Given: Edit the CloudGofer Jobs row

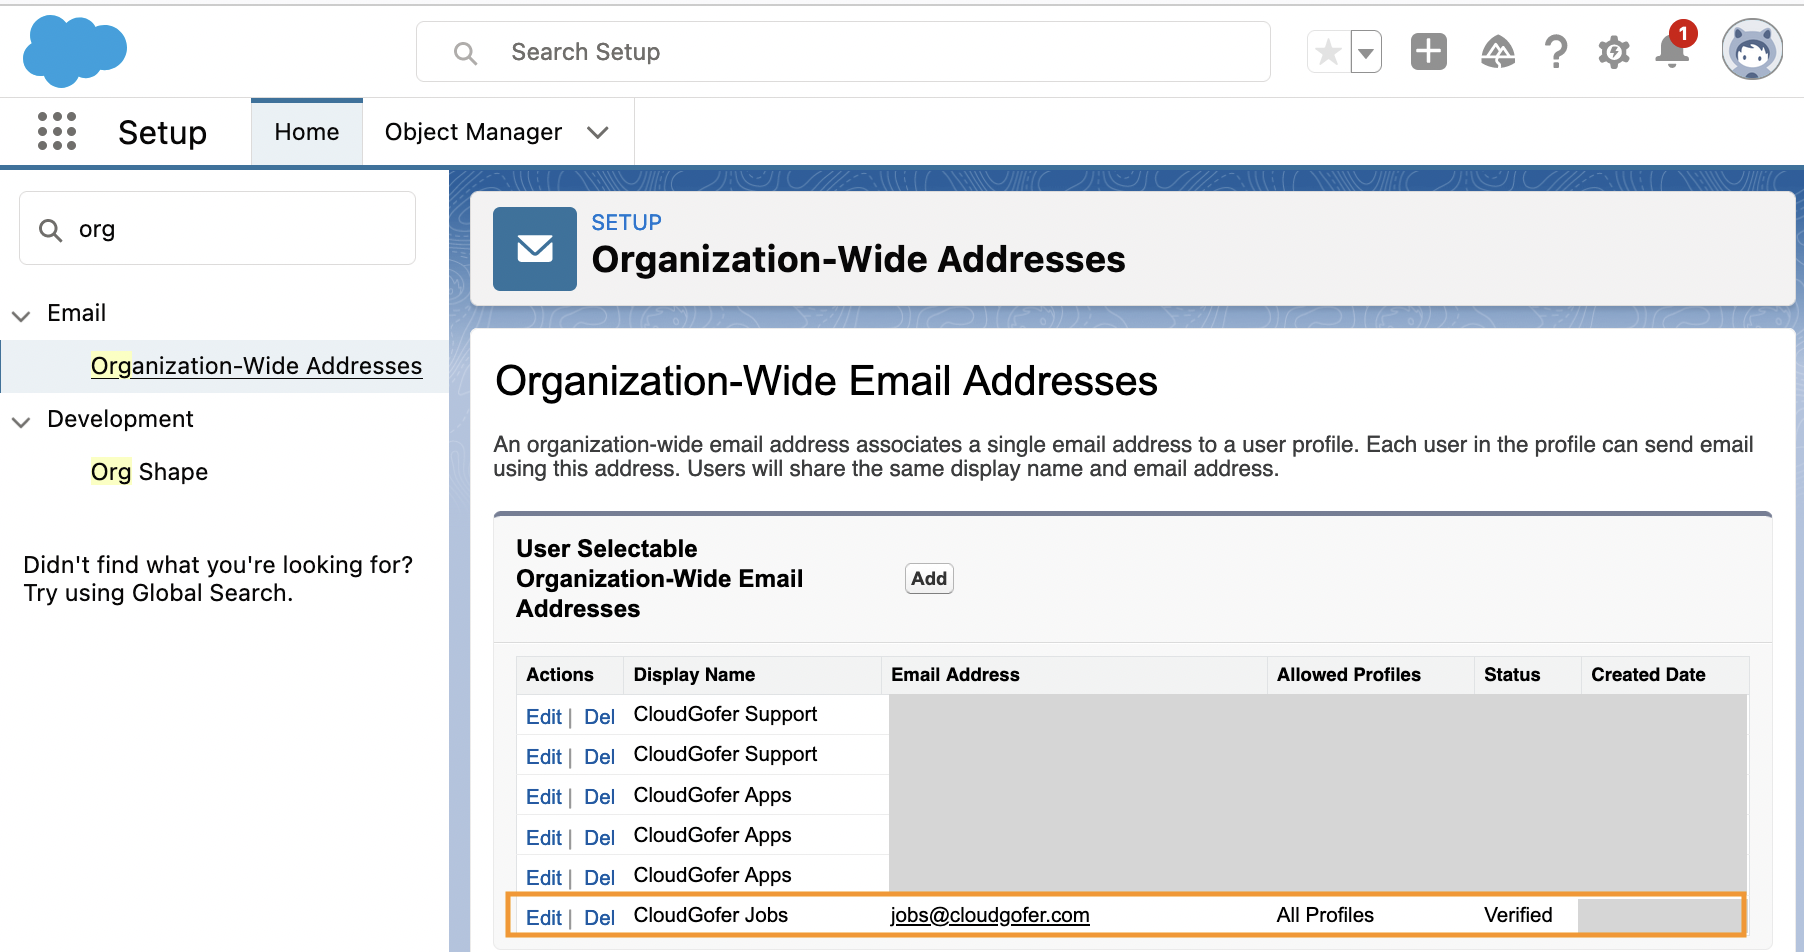Looking at the screenshot, I should pos(544,918).
